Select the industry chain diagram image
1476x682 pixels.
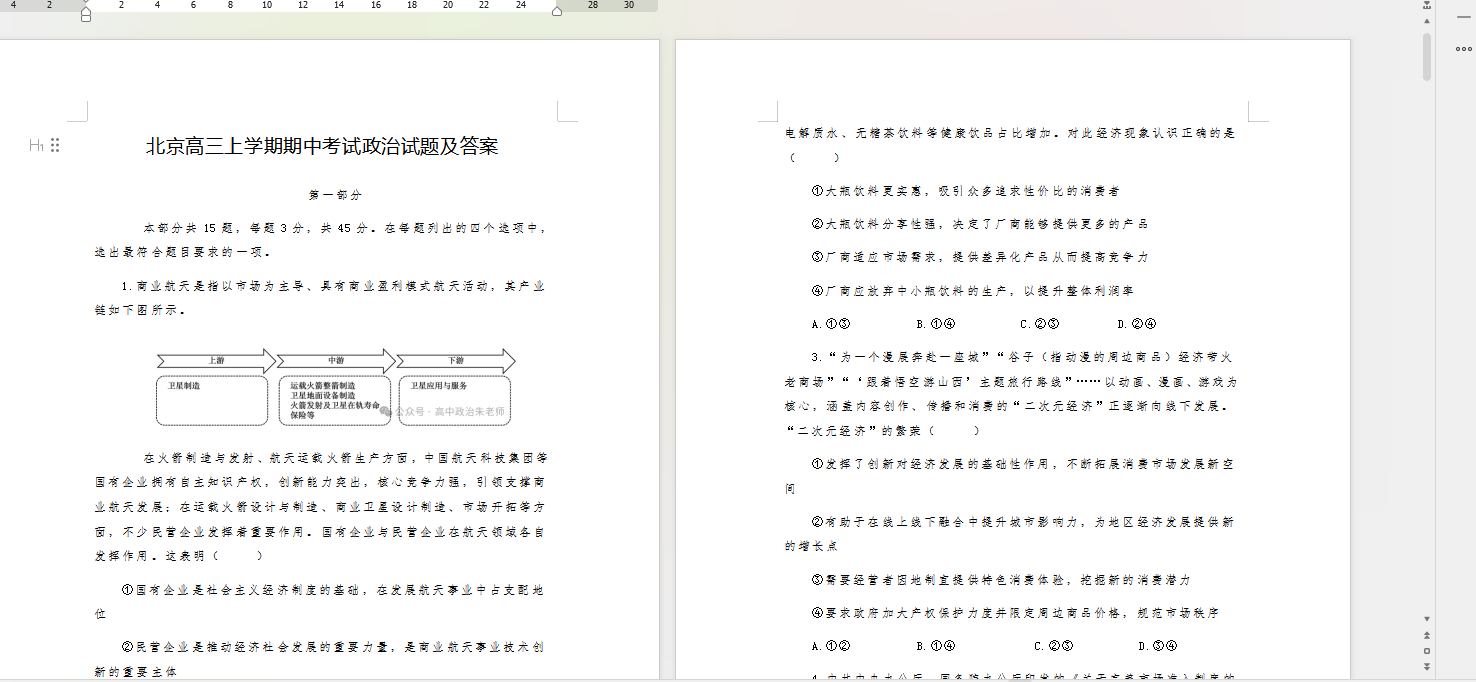pos(334,387)
